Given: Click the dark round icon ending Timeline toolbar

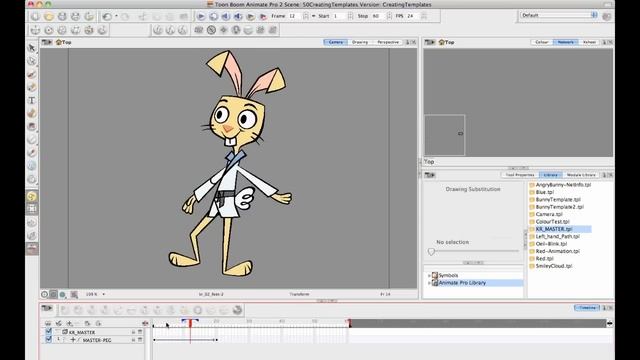Looking at the screenshot, I should [237, 310].
